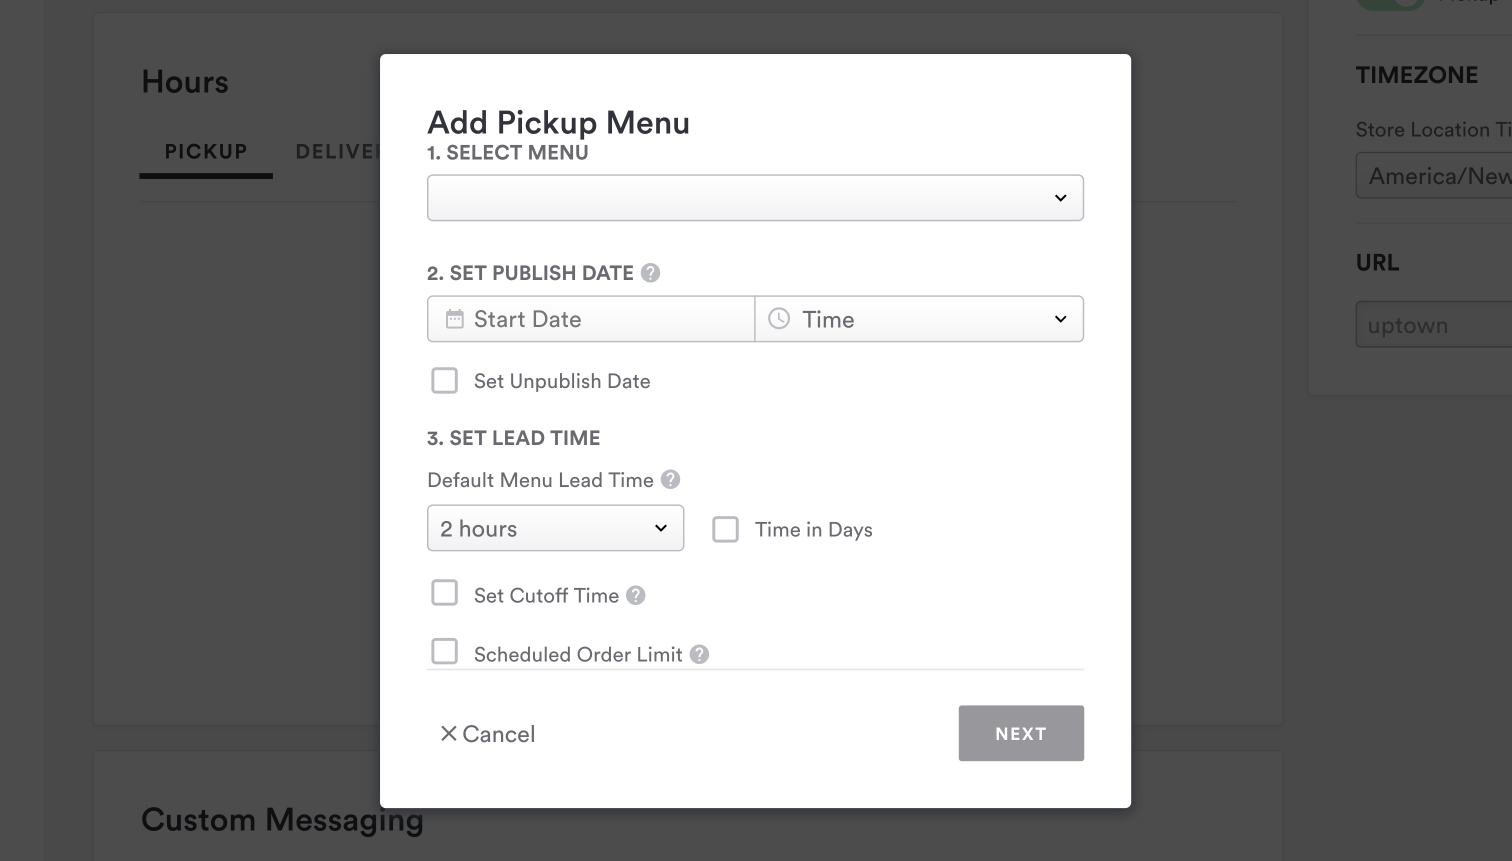This screenshot has height=861, width=1512.
Task: Enable the Scheduled Order Limit checkbox
Action: 445,652
